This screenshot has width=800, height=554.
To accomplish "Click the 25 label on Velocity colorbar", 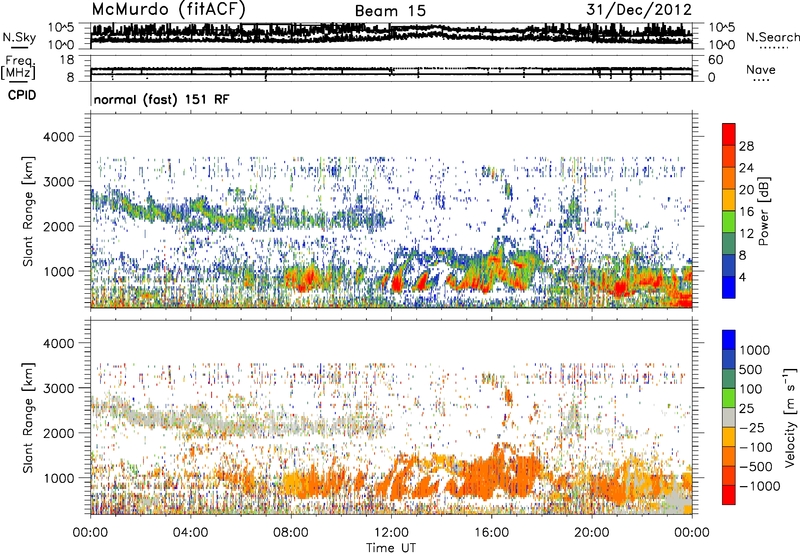I will pyautogui.click(x=746, y=409).
